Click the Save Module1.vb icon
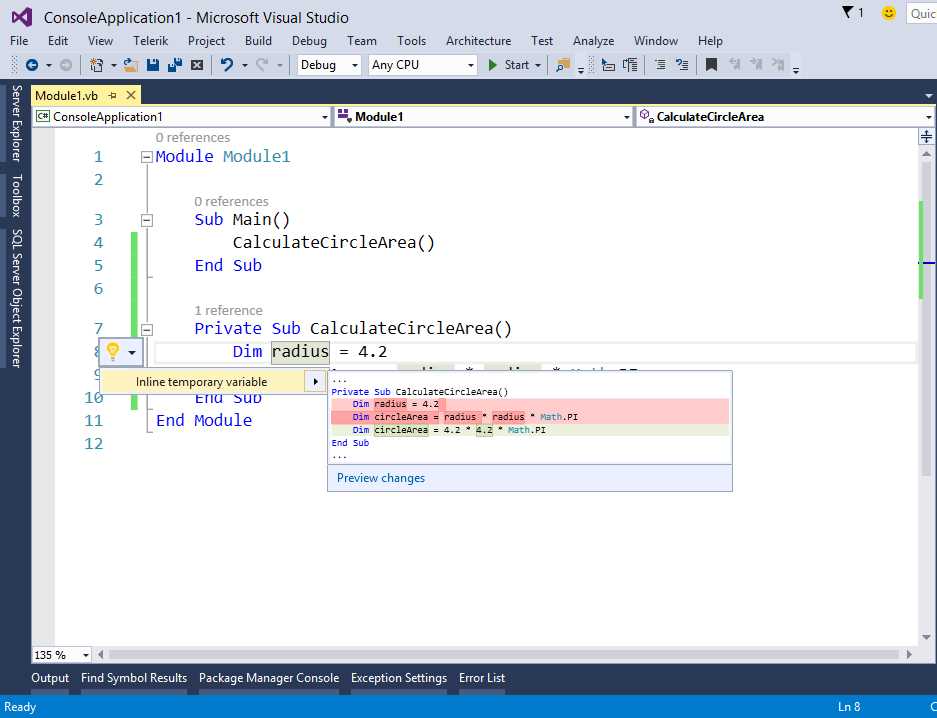 [x=151, y=66]
